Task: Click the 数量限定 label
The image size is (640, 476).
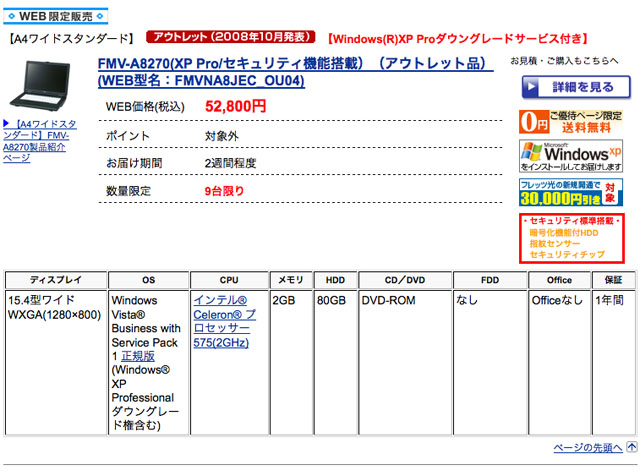Action: point(128,191)
